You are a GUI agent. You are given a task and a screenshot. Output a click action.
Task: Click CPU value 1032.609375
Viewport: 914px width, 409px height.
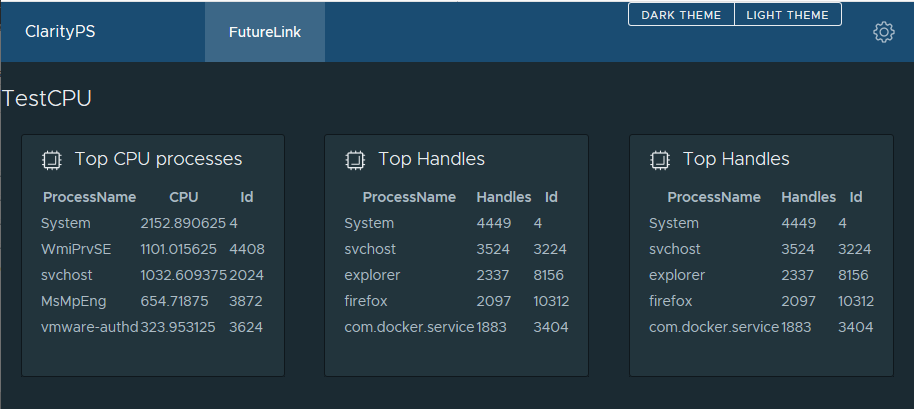pos(184,275)
